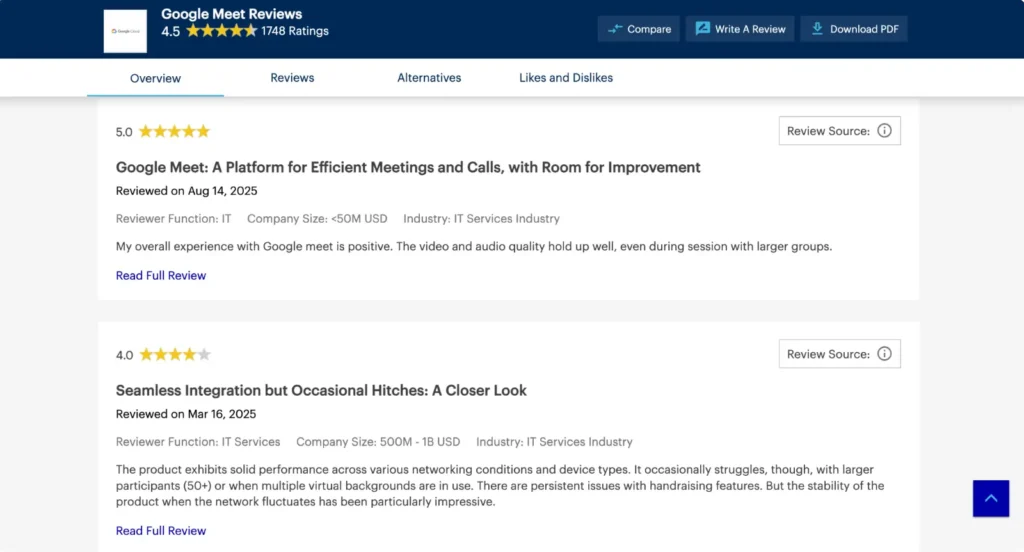The width and height of the screenshot is (1024, 552).
Task: Click the Write A Review pencil icon
Action: (x=702, y=28)
